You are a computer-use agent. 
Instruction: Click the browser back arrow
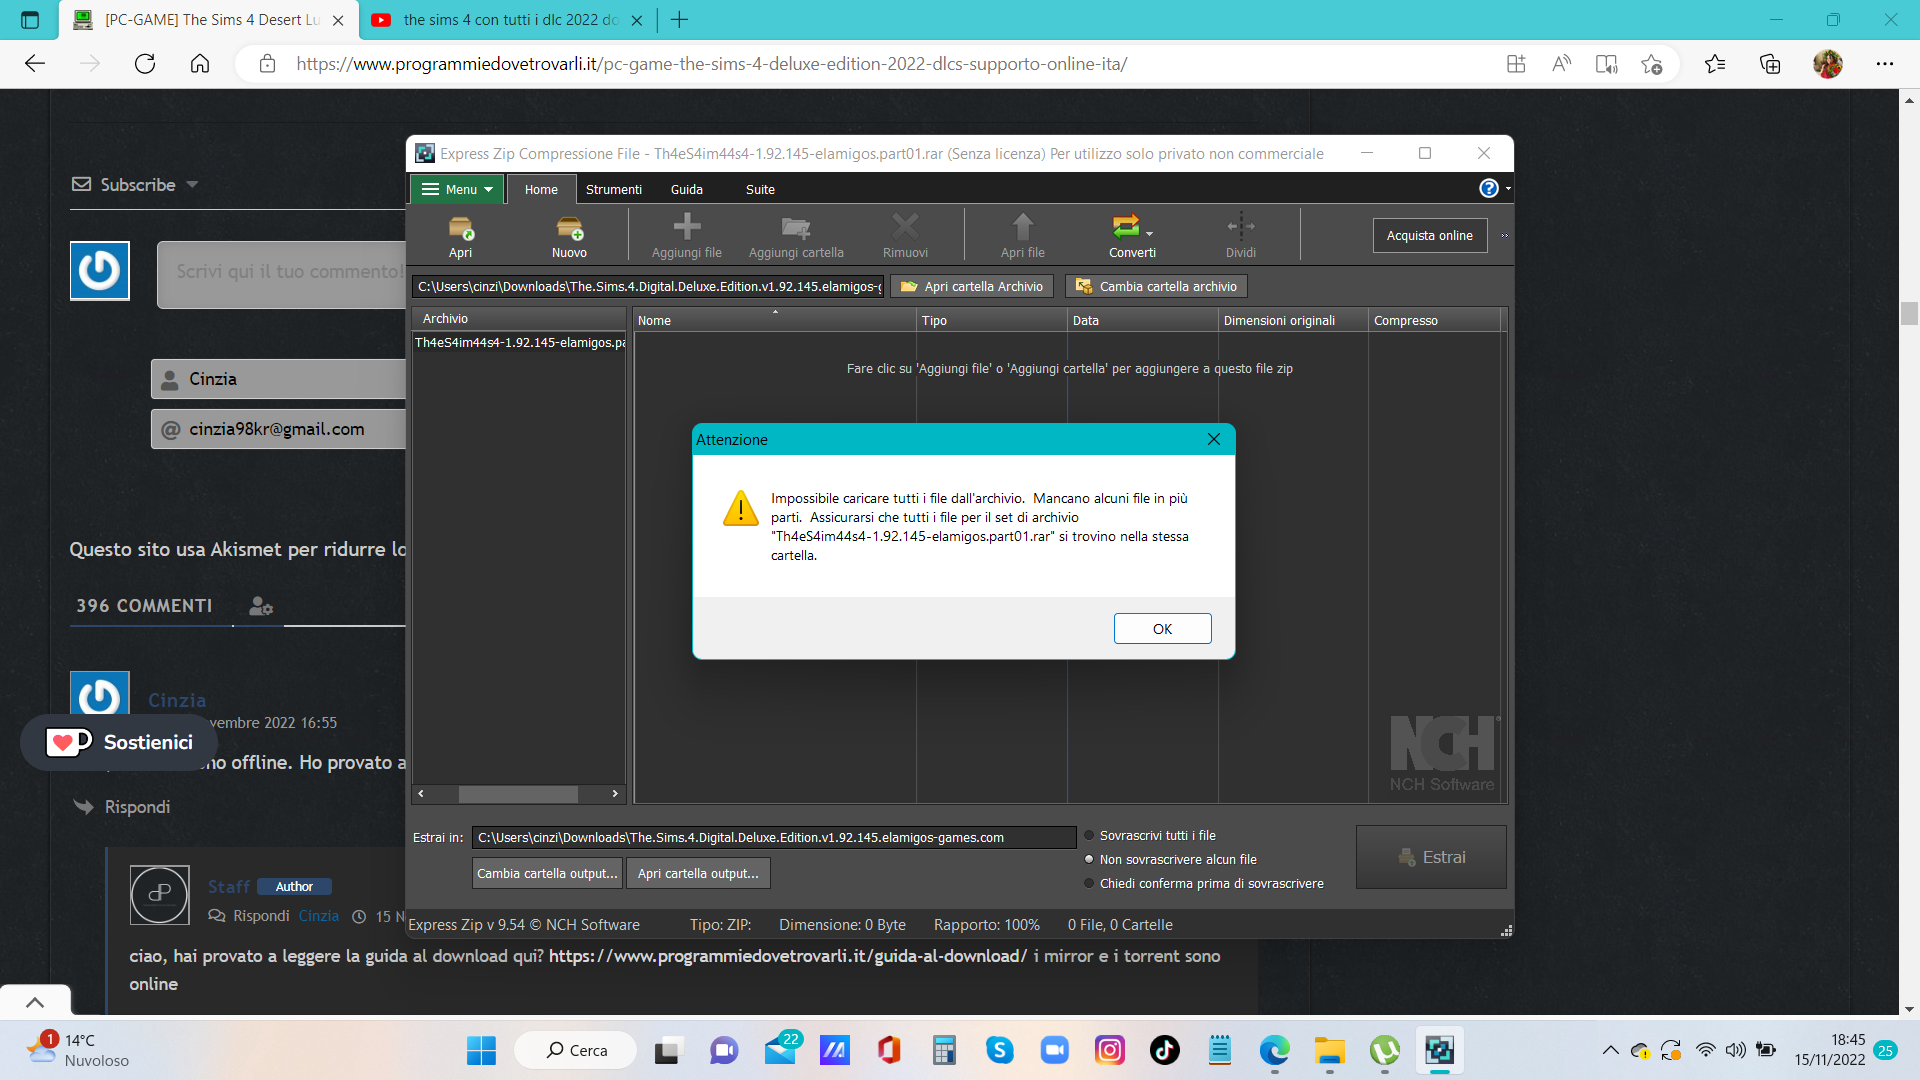click(x=35, y=64)
